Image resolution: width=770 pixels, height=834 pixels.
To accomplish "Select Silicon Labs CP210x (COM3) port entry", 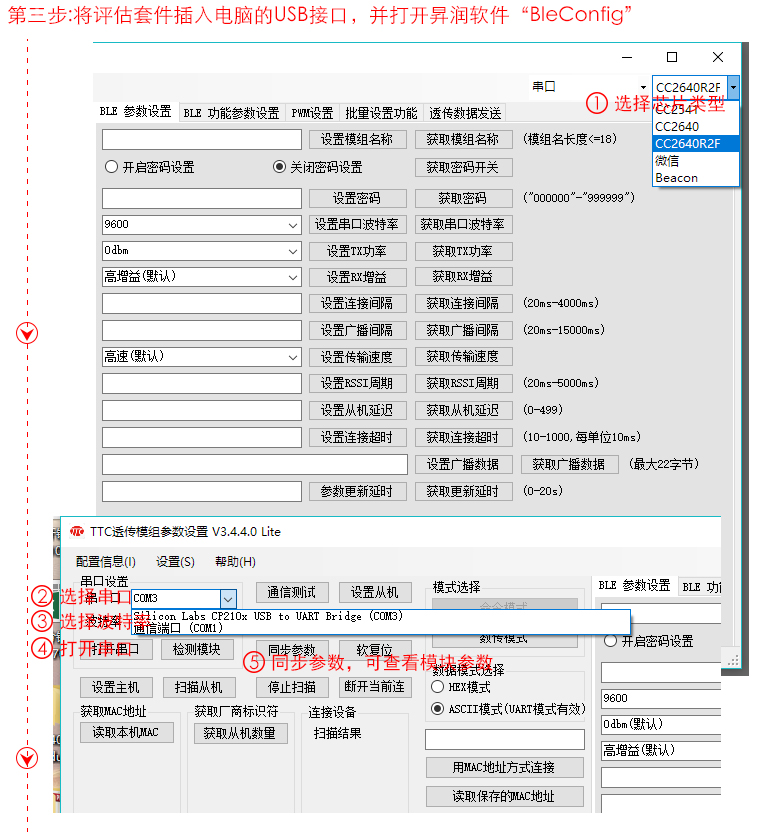I will click(x=380, y=616).
